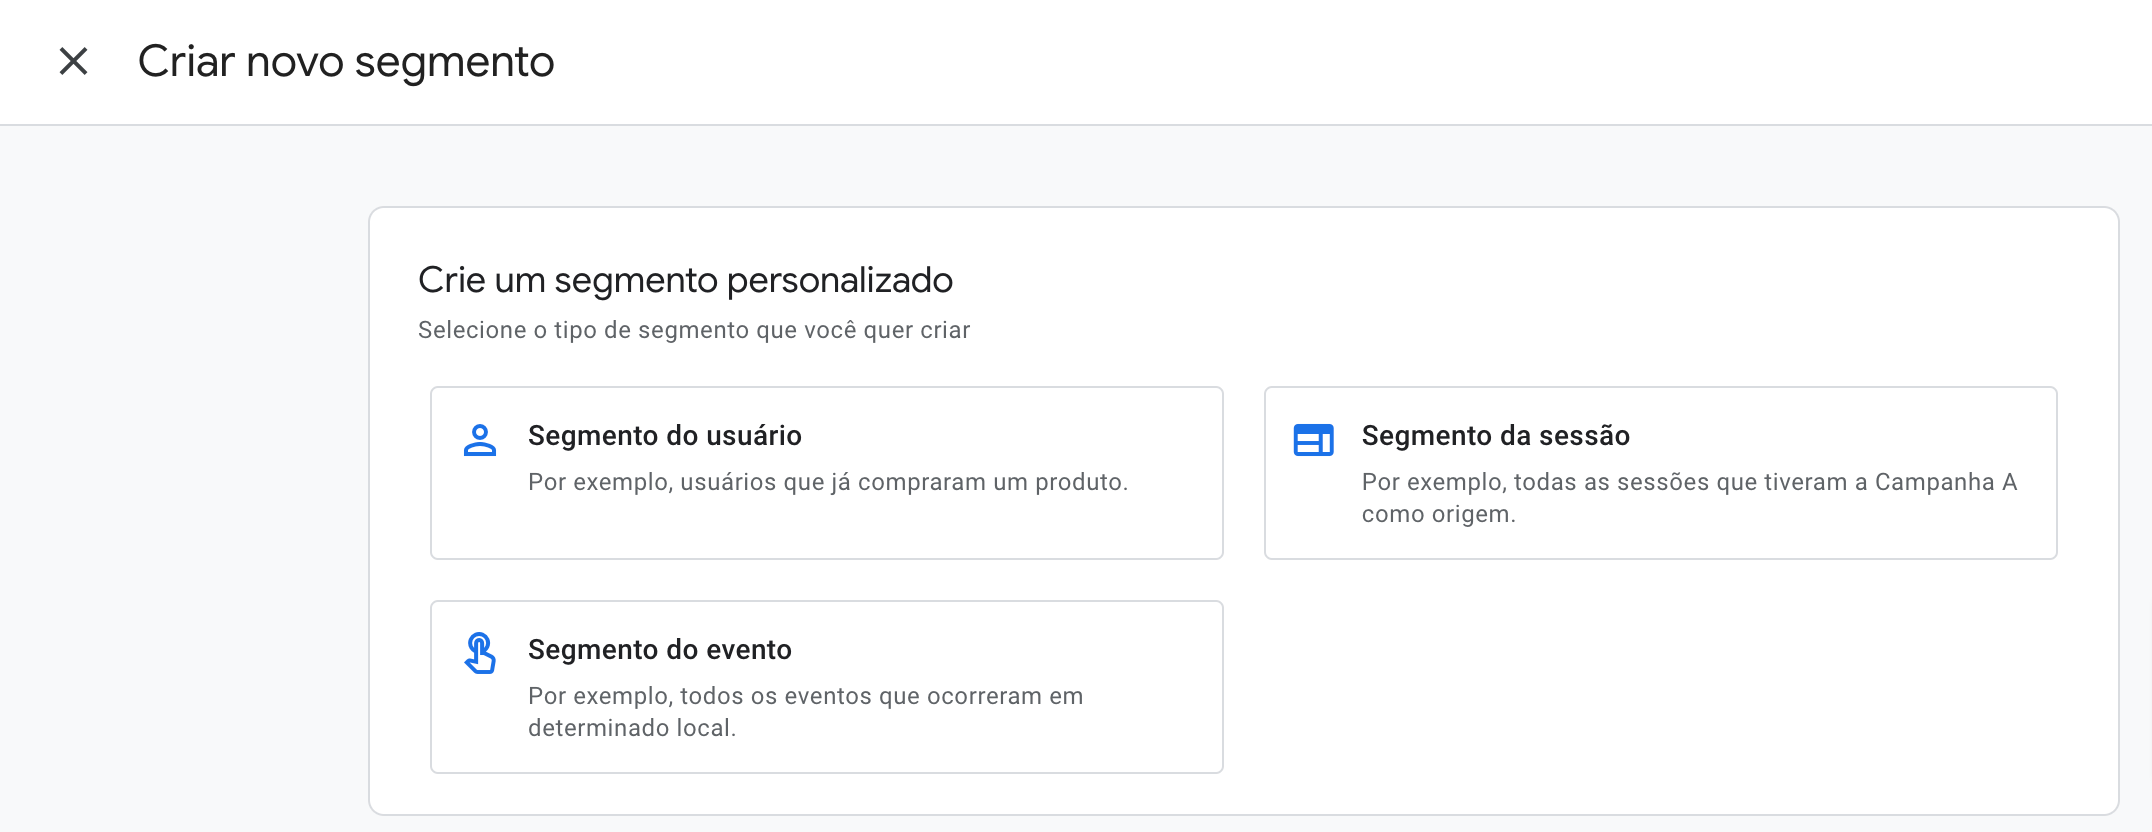Click the Criar novo segmento header title

coord(346,62)
